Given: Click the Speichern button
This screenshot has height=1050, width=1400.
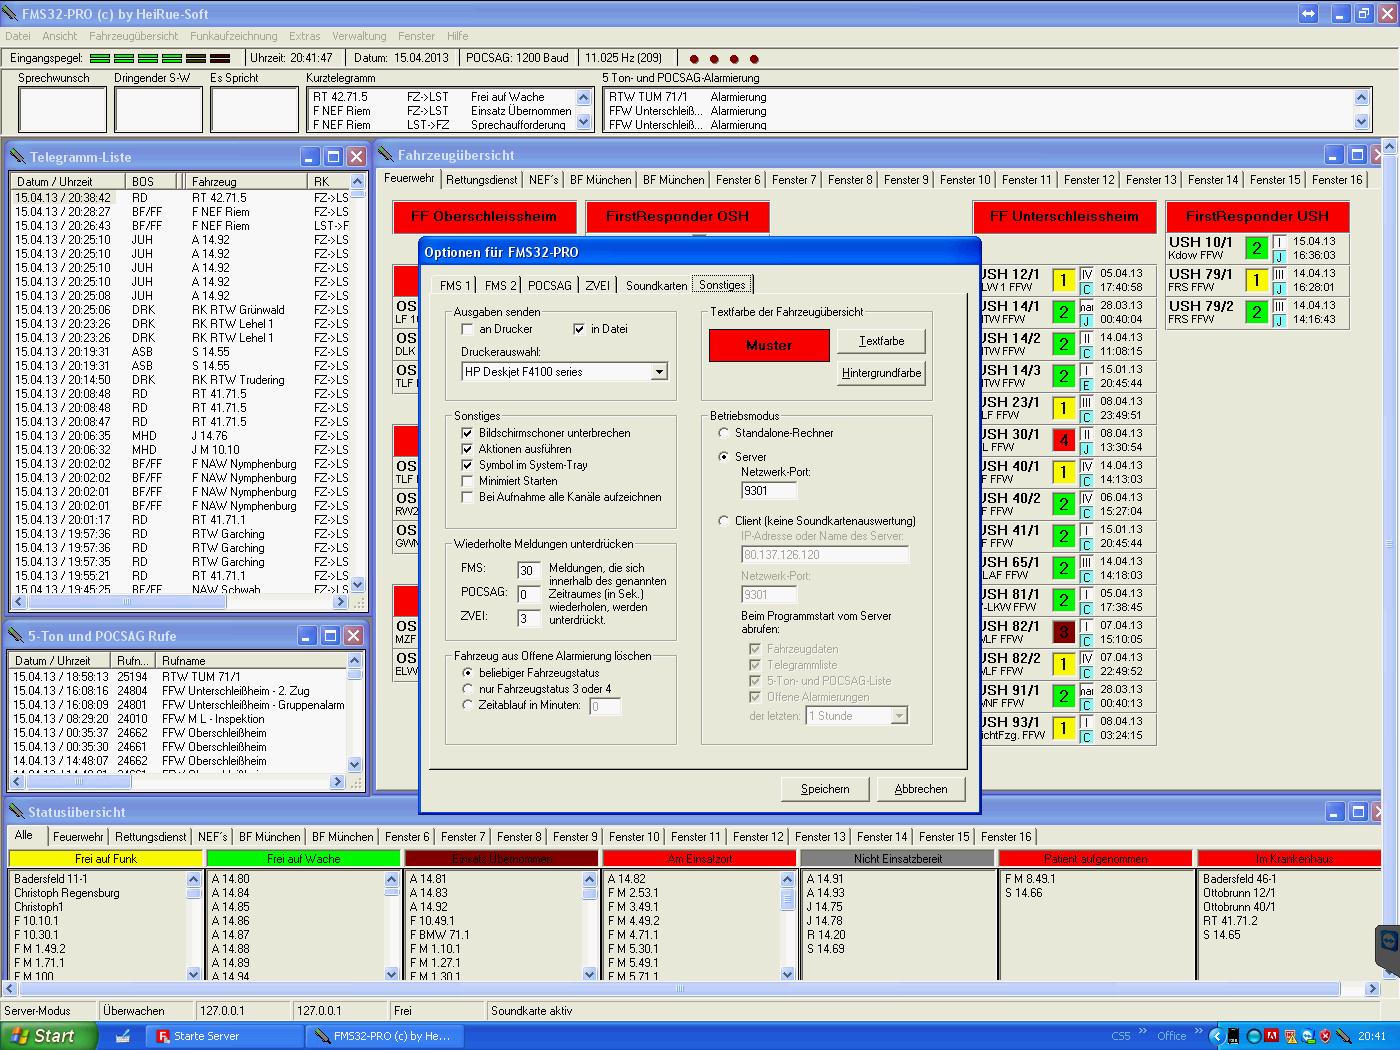Looking at the screenshot, I should coord(825,789).
